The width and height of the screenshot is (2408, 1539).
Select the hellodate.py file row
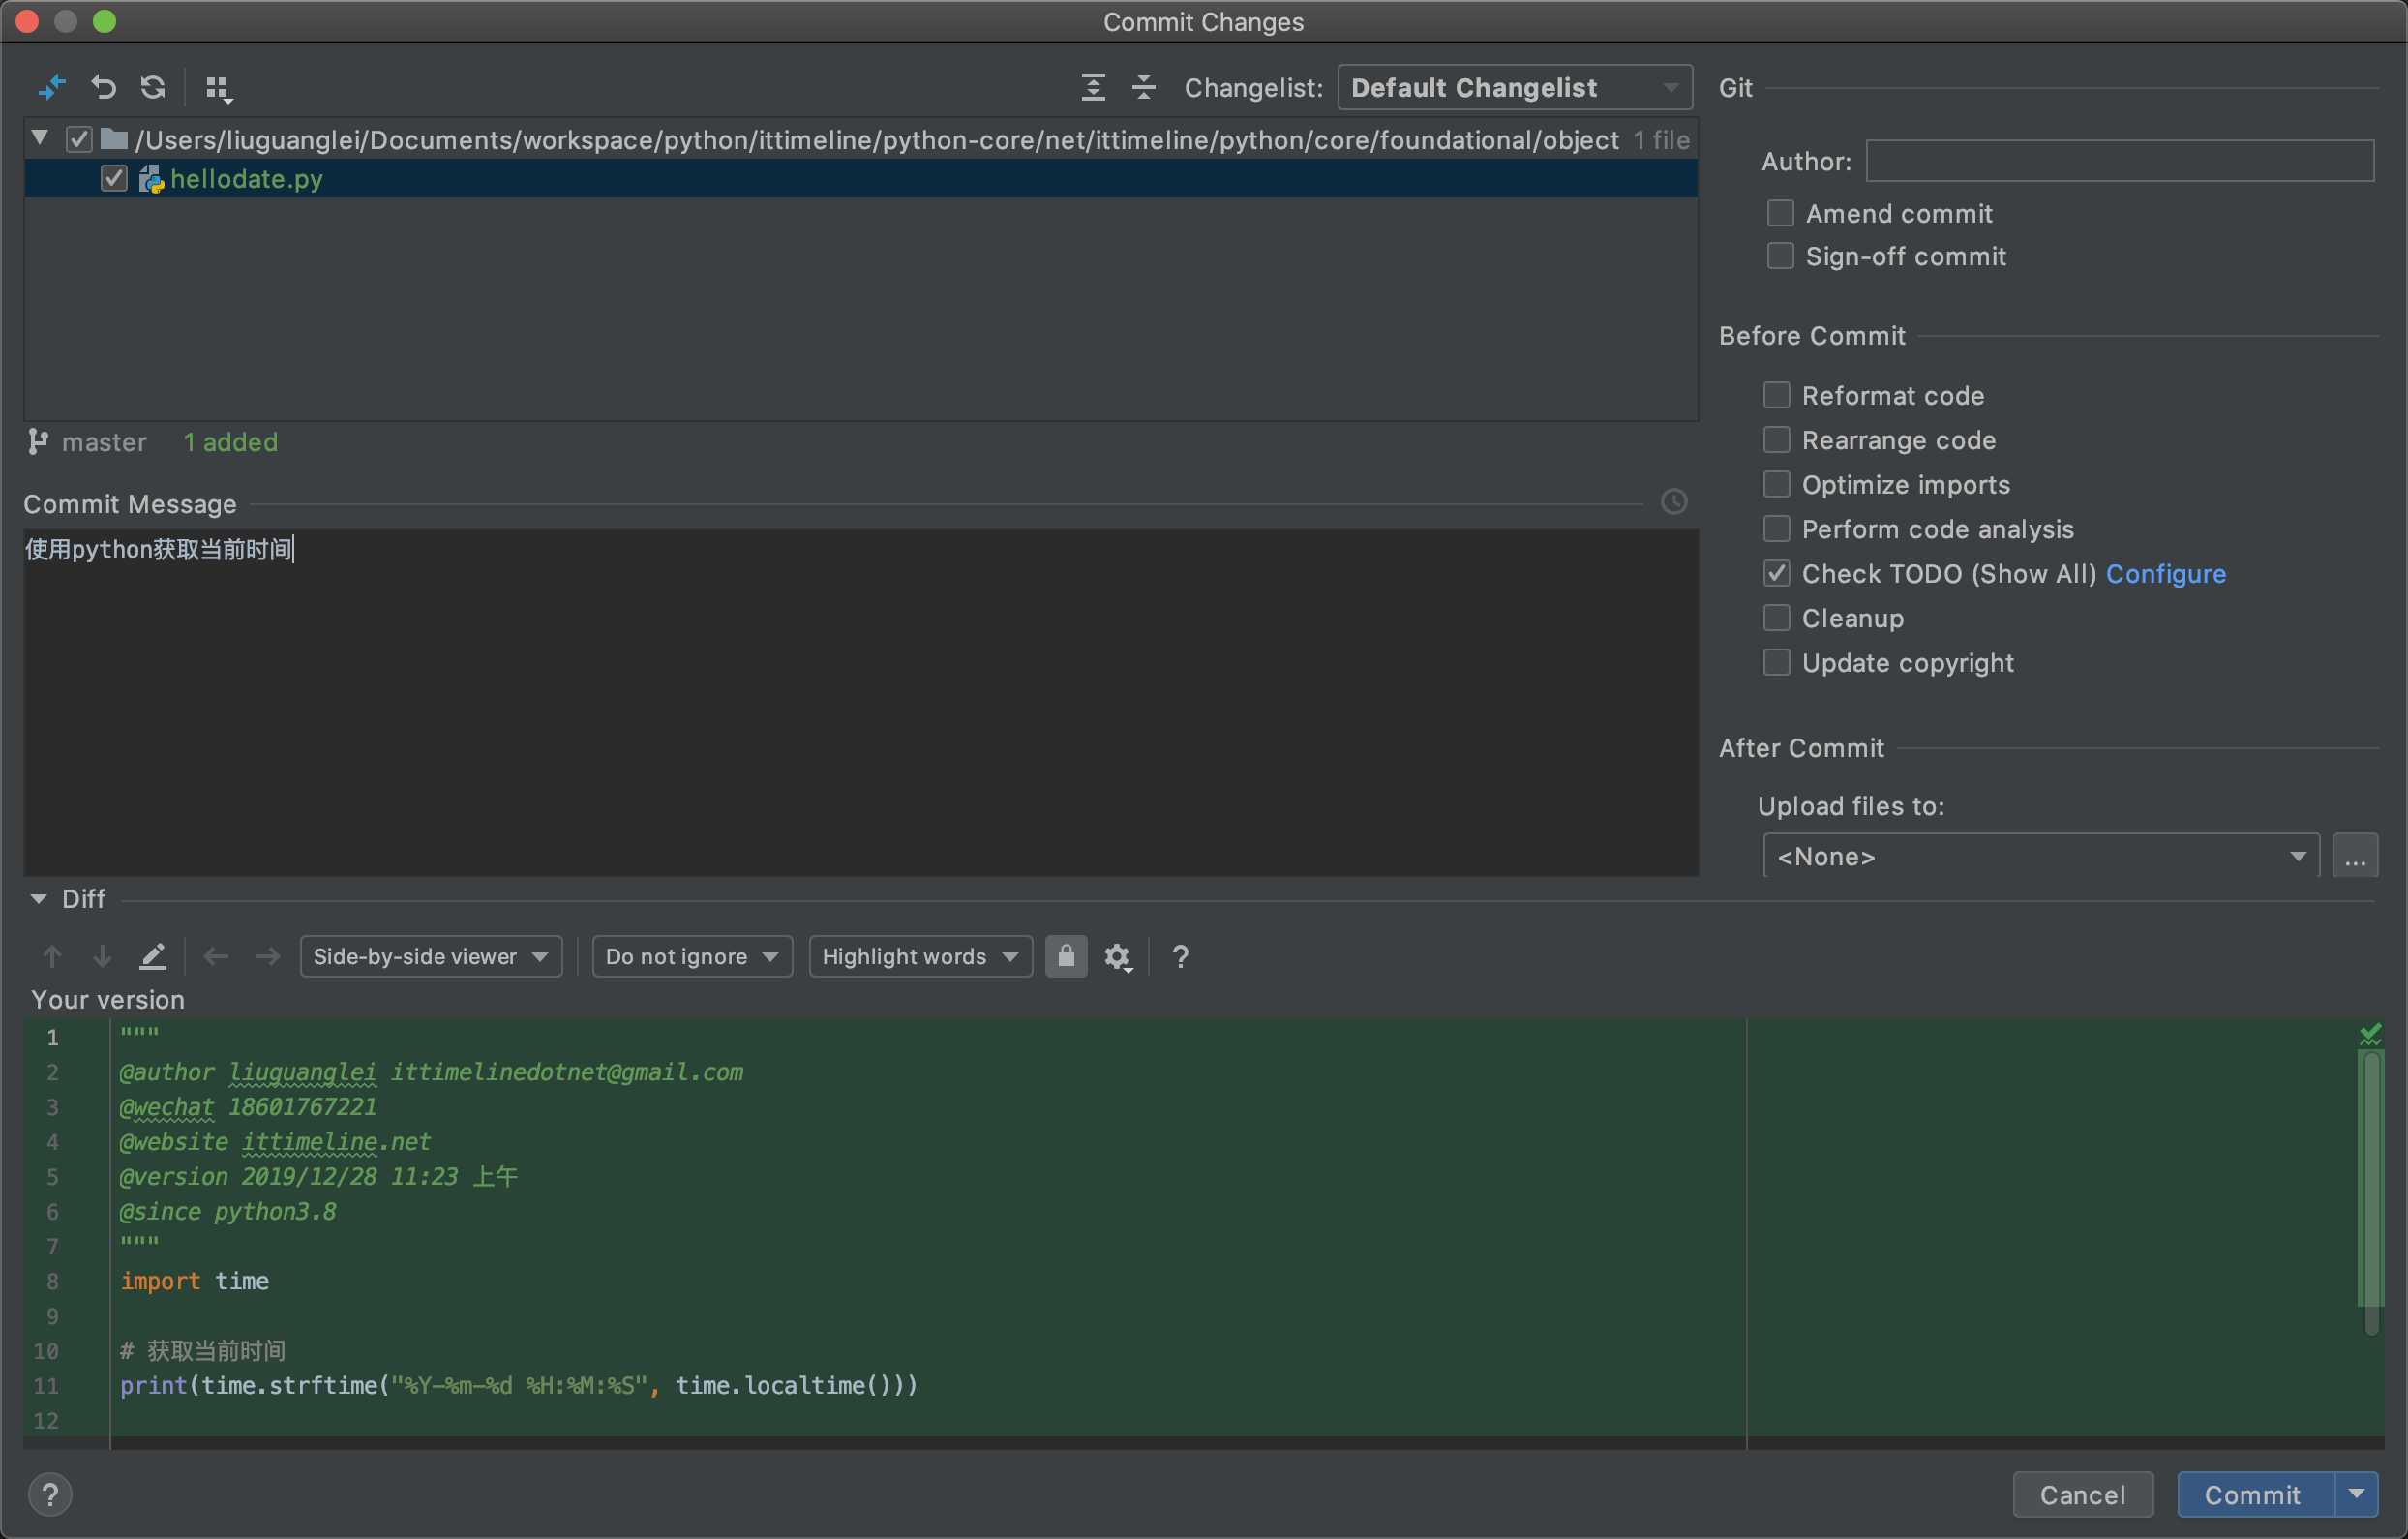coord(861,179)
